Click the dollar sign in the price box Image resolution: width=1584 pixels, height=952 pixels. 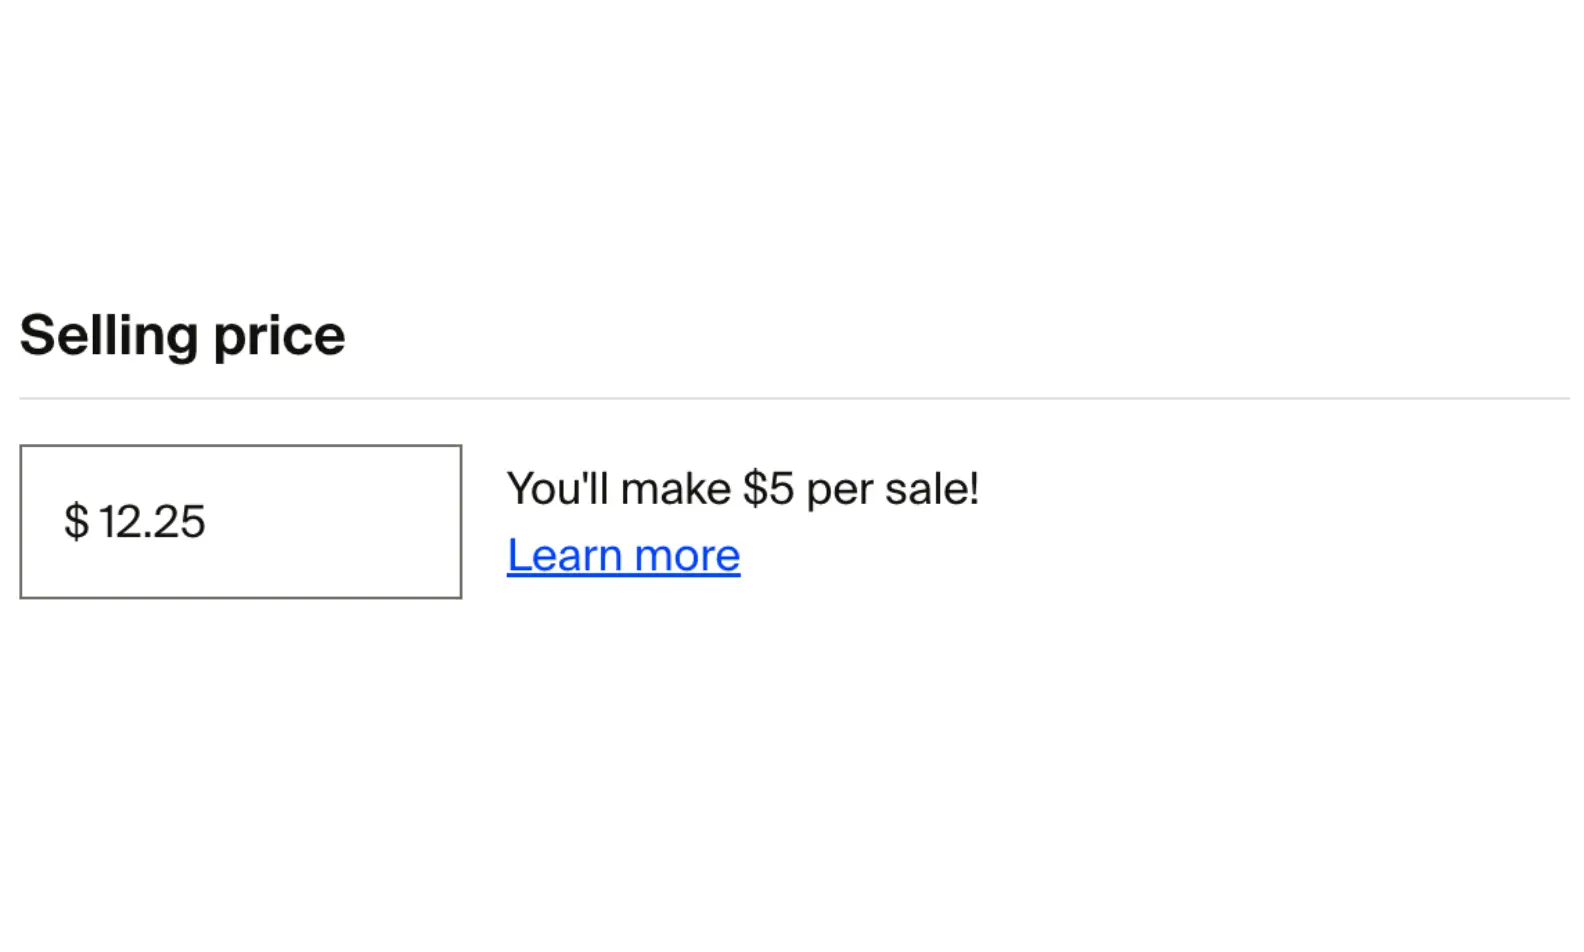(x=76, y=522)
